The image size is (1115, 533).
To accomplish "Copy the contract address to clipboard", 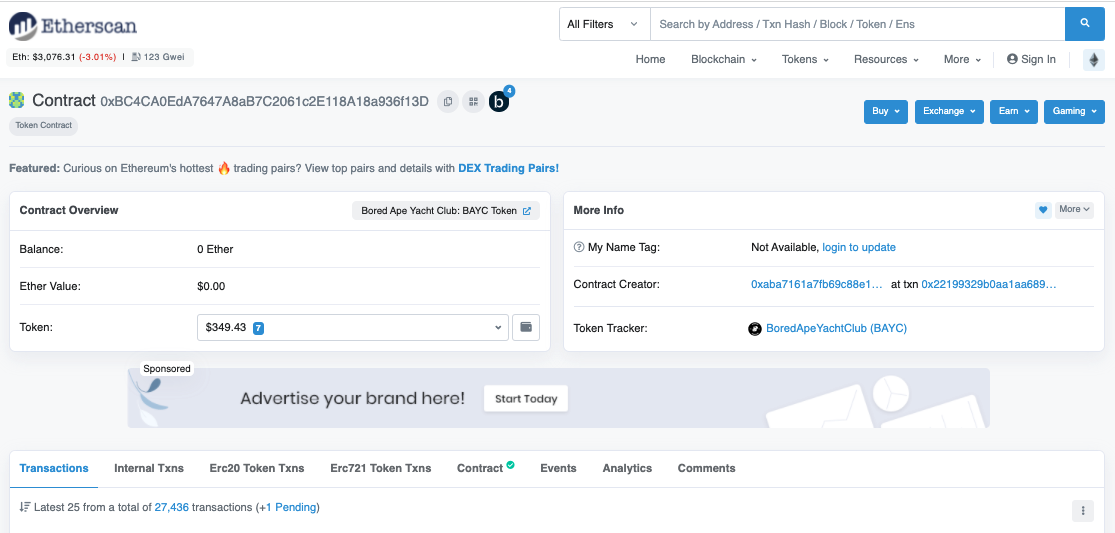I will (x=447, y=102).
